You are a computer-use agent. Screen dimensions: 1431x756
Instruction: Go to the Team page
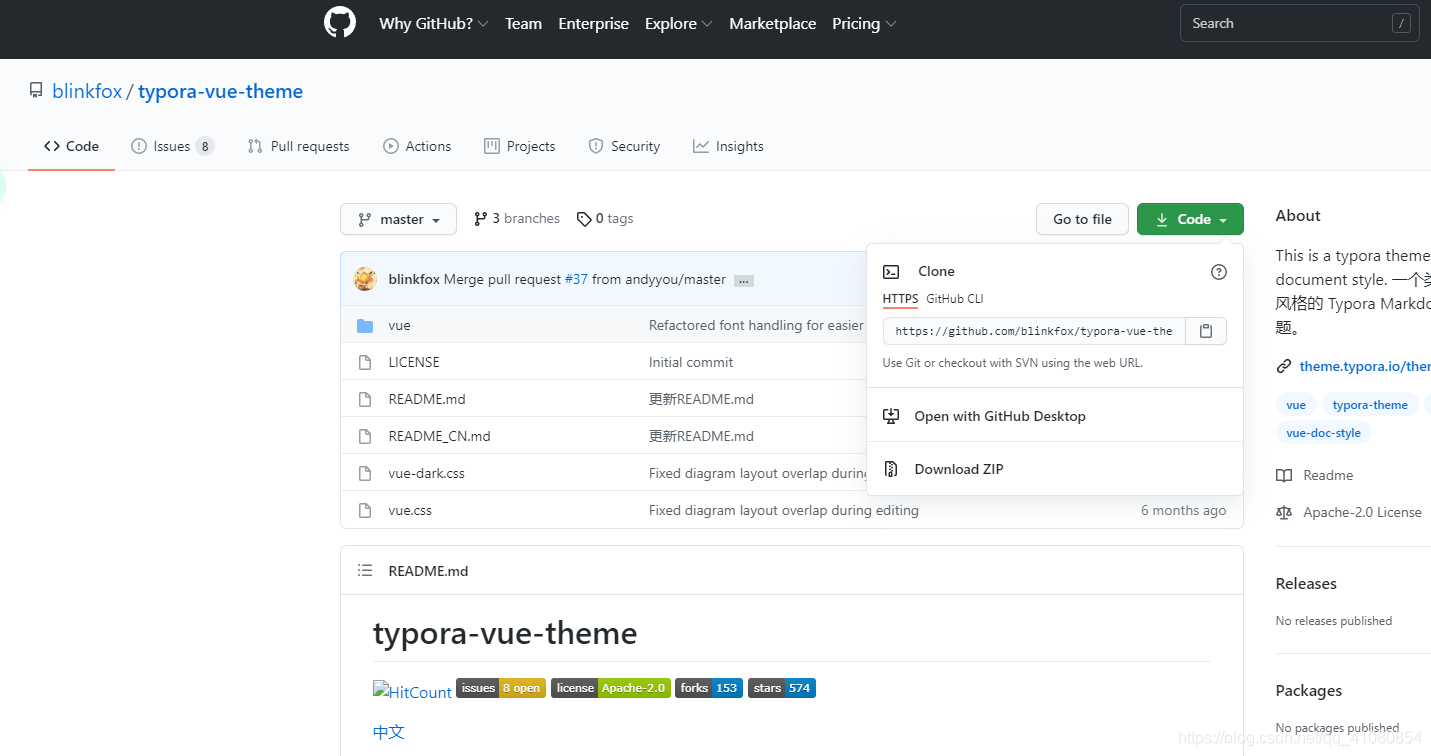[523, 23]
